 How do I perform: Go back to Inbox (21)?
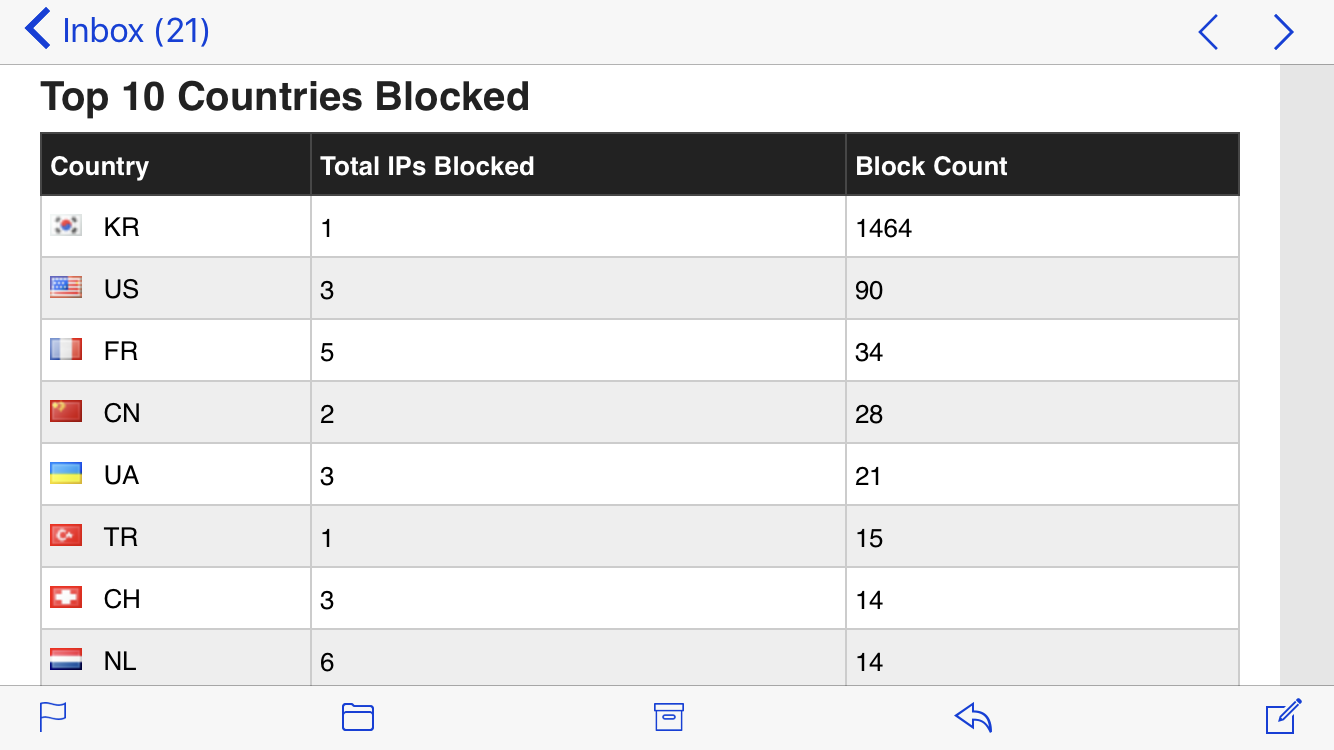pos(117,30)
